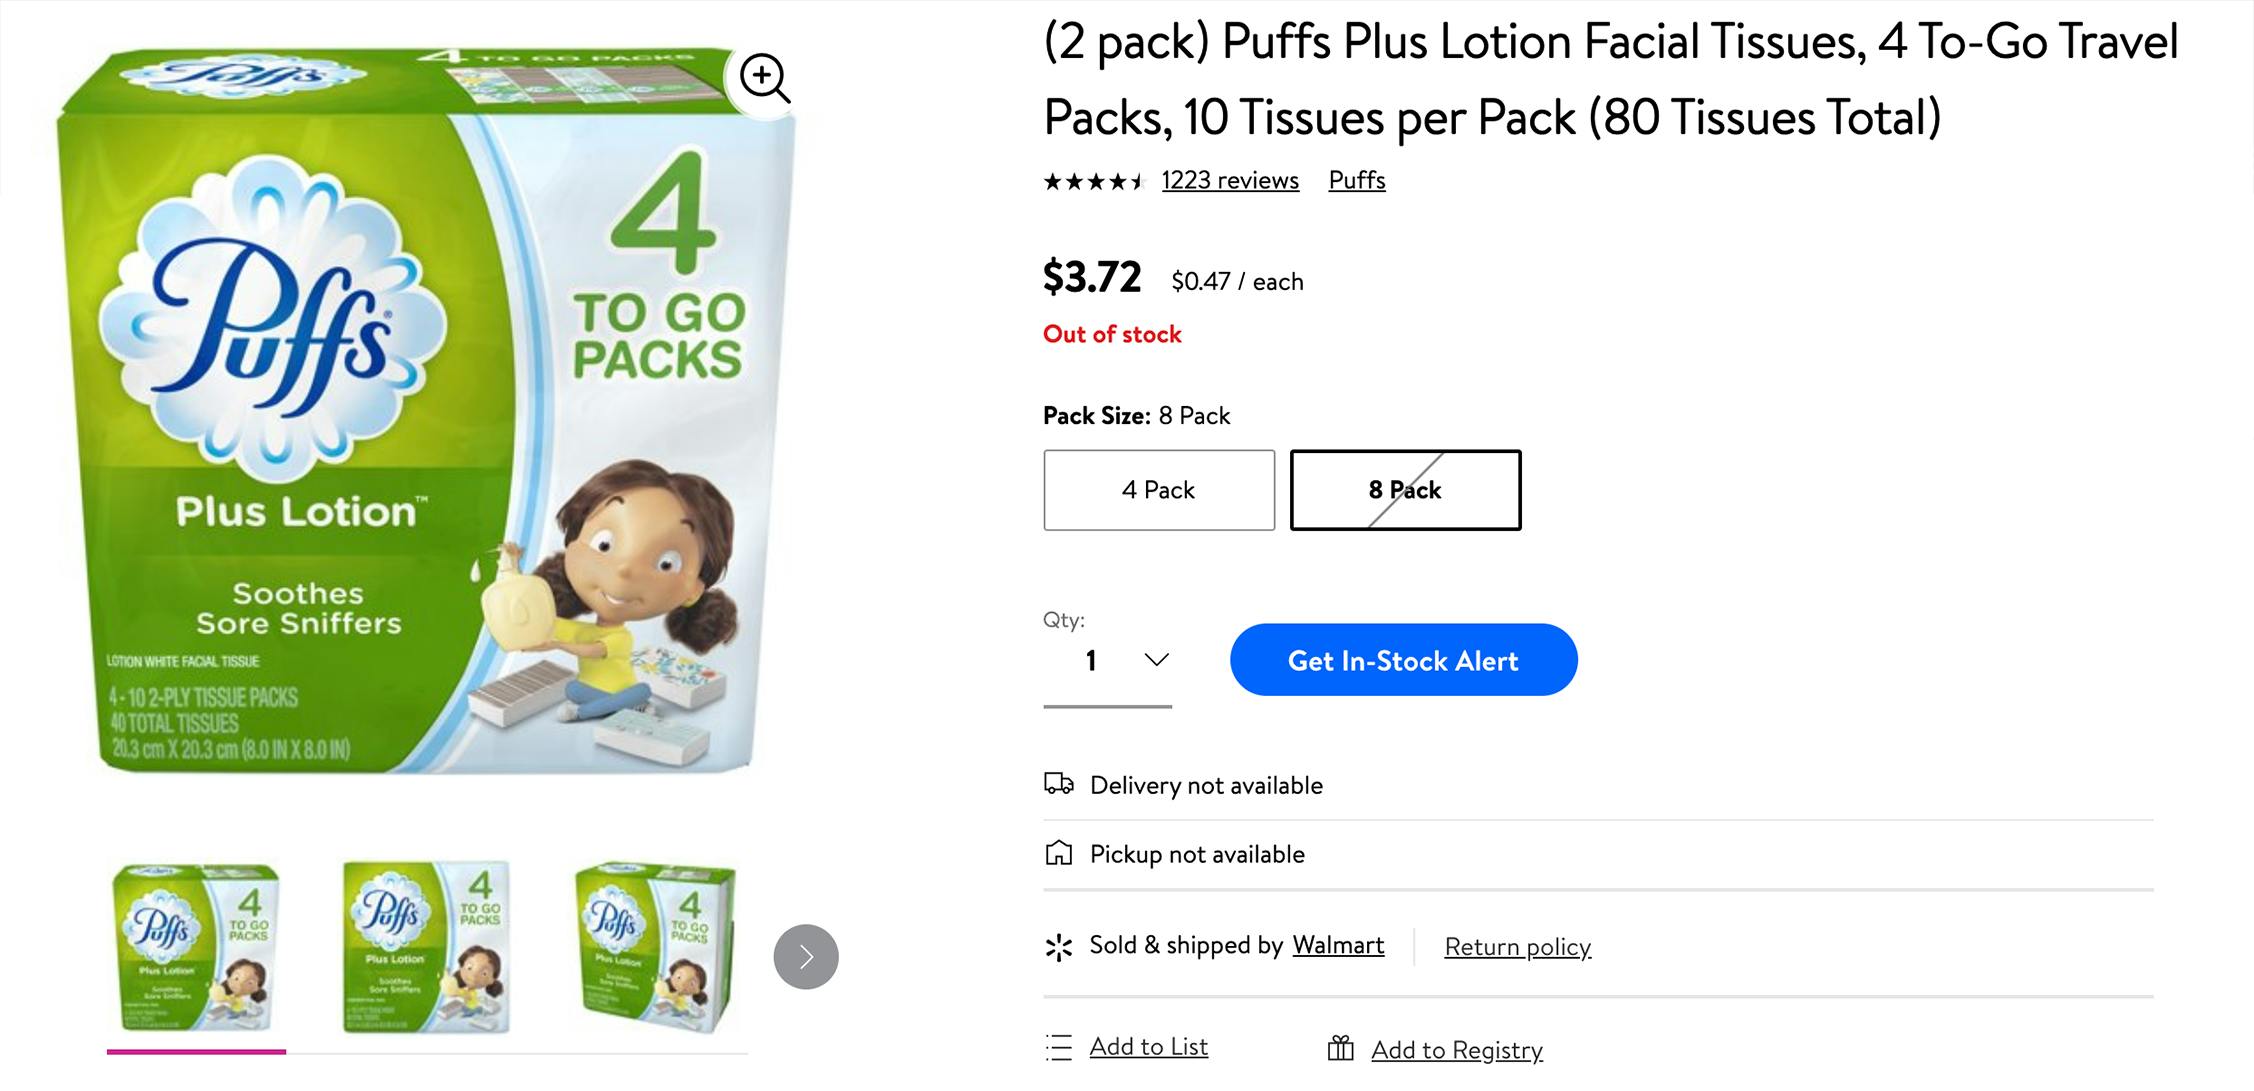This screenshot has width=2254, height=1091.
Task: Click the gift Add to Registry icon
Action: [1340, 1048]
